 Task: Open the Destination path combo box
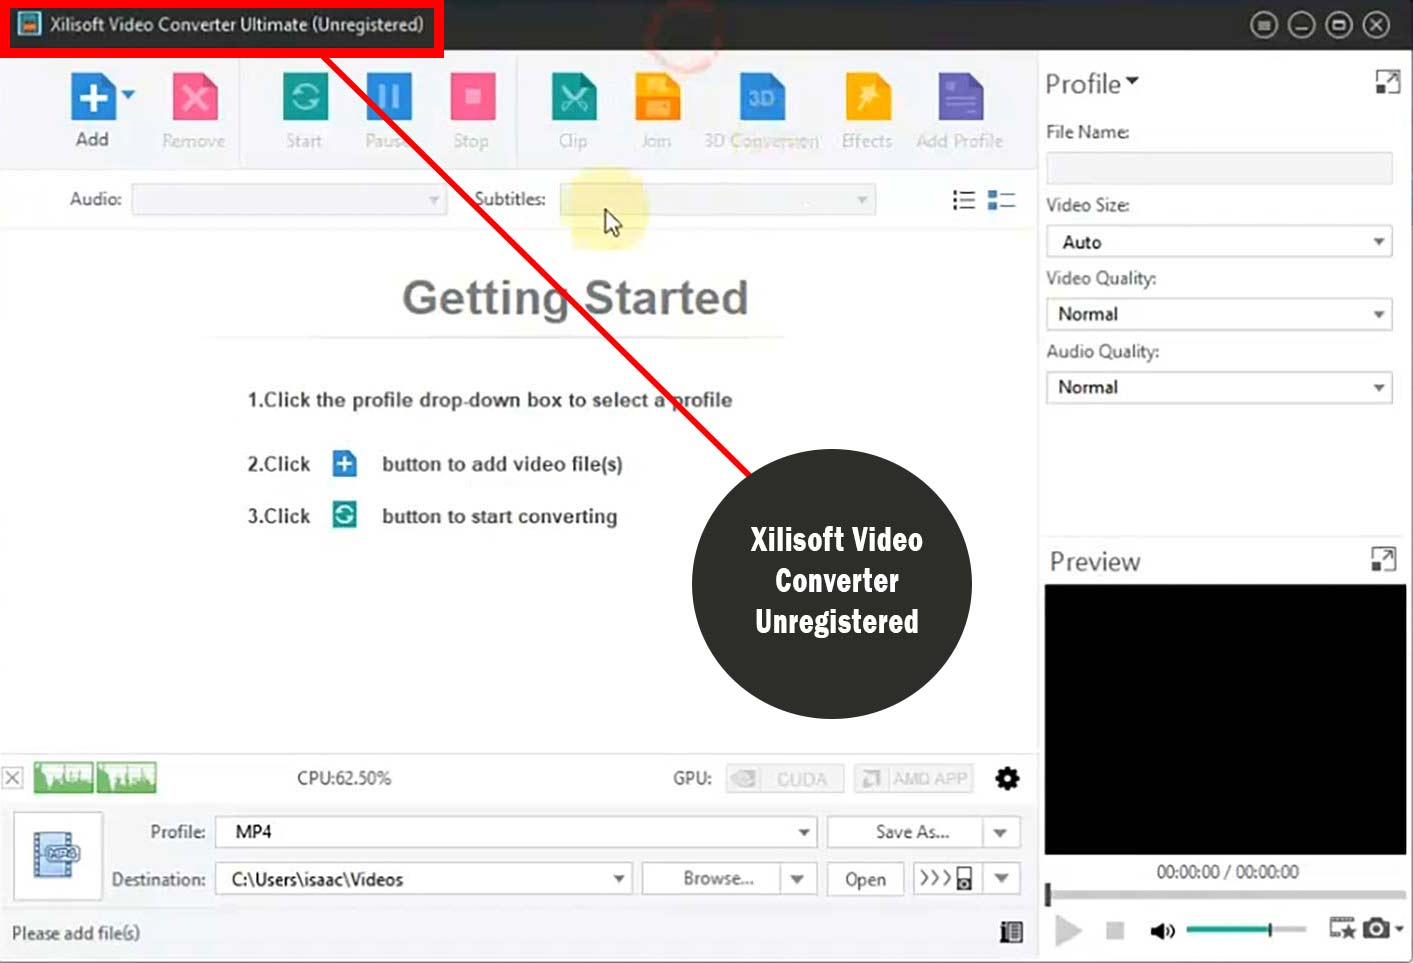[424, 879]
